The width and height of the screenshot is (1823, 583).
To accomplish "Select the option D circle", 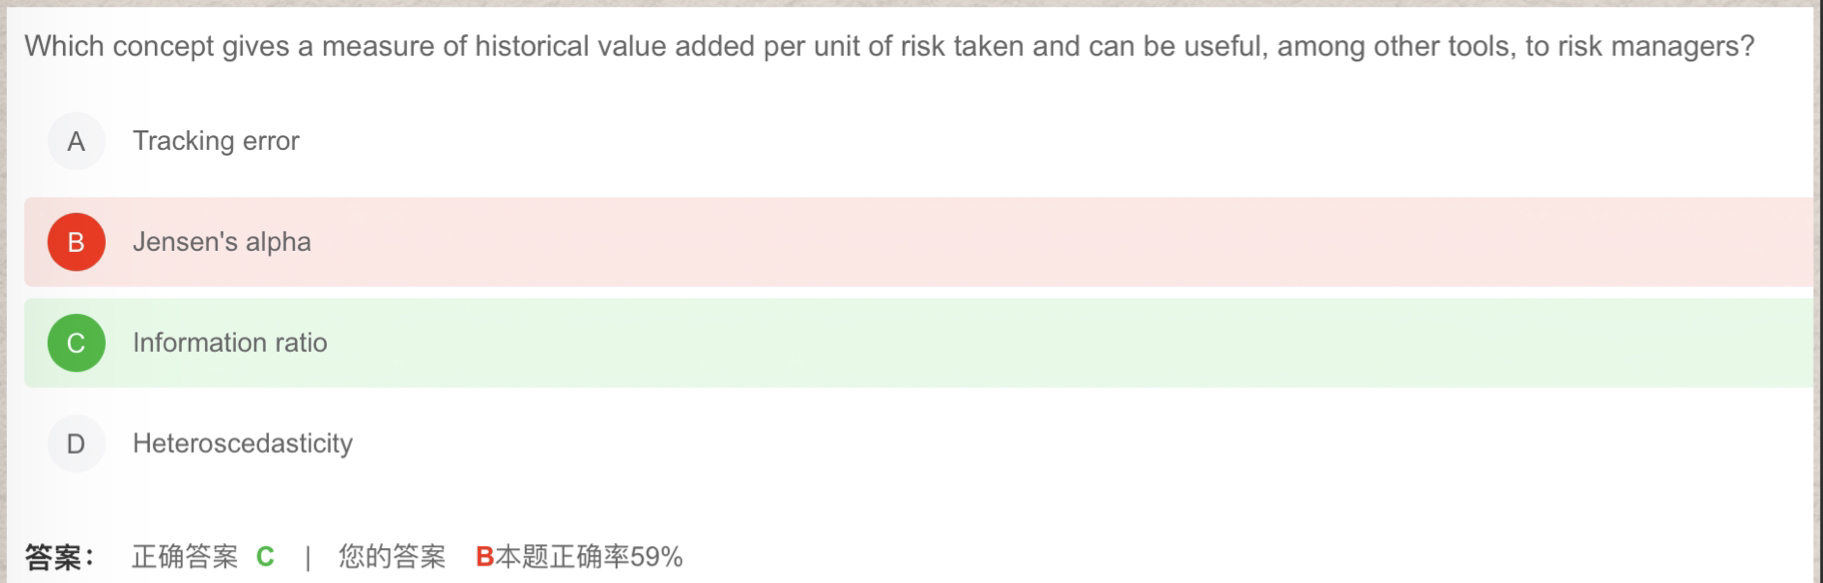I will coord(76,444).
